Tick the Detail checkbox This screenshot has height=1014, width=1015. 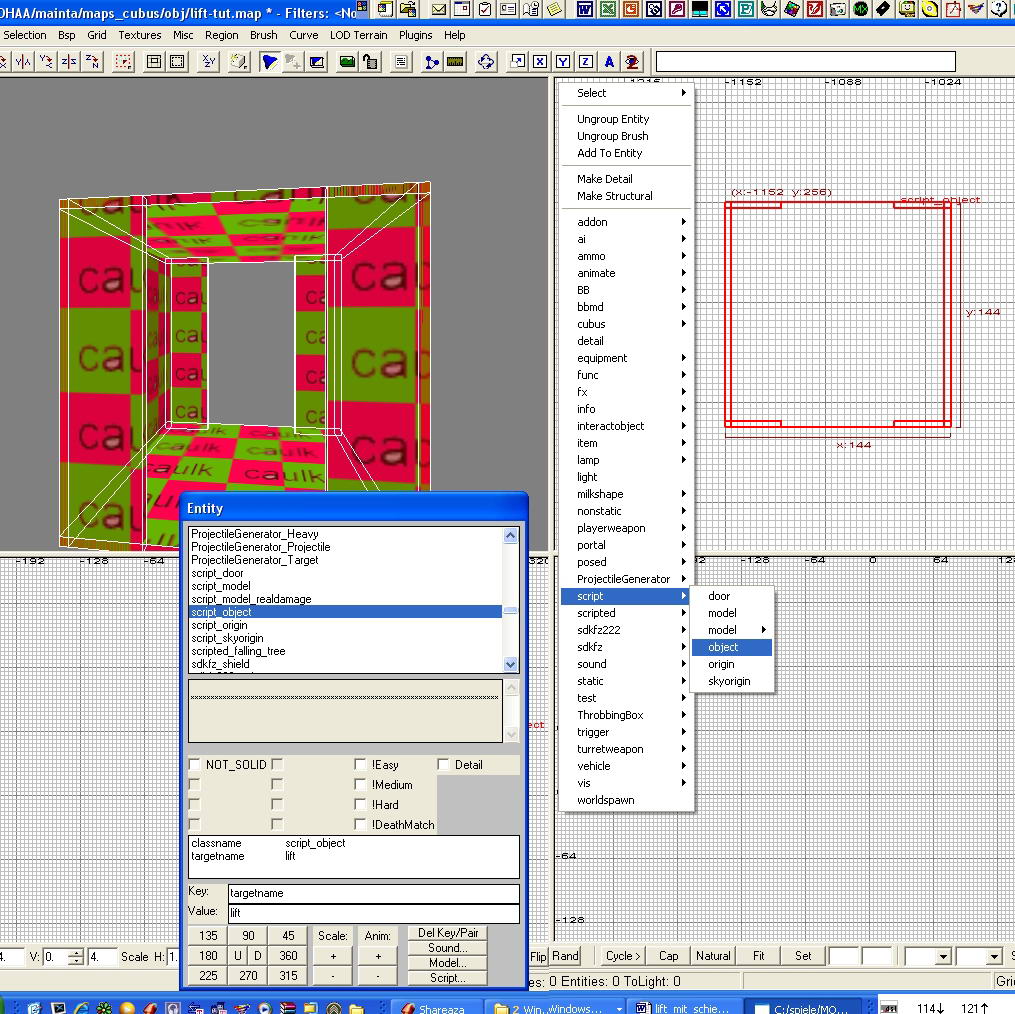click(x=443, y=765)
